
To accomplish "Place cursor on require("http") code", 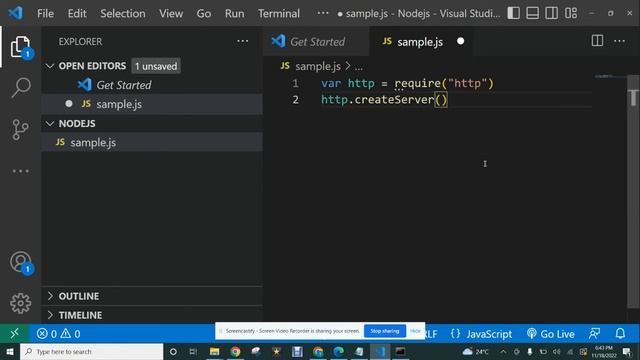I will click(444, 84).
